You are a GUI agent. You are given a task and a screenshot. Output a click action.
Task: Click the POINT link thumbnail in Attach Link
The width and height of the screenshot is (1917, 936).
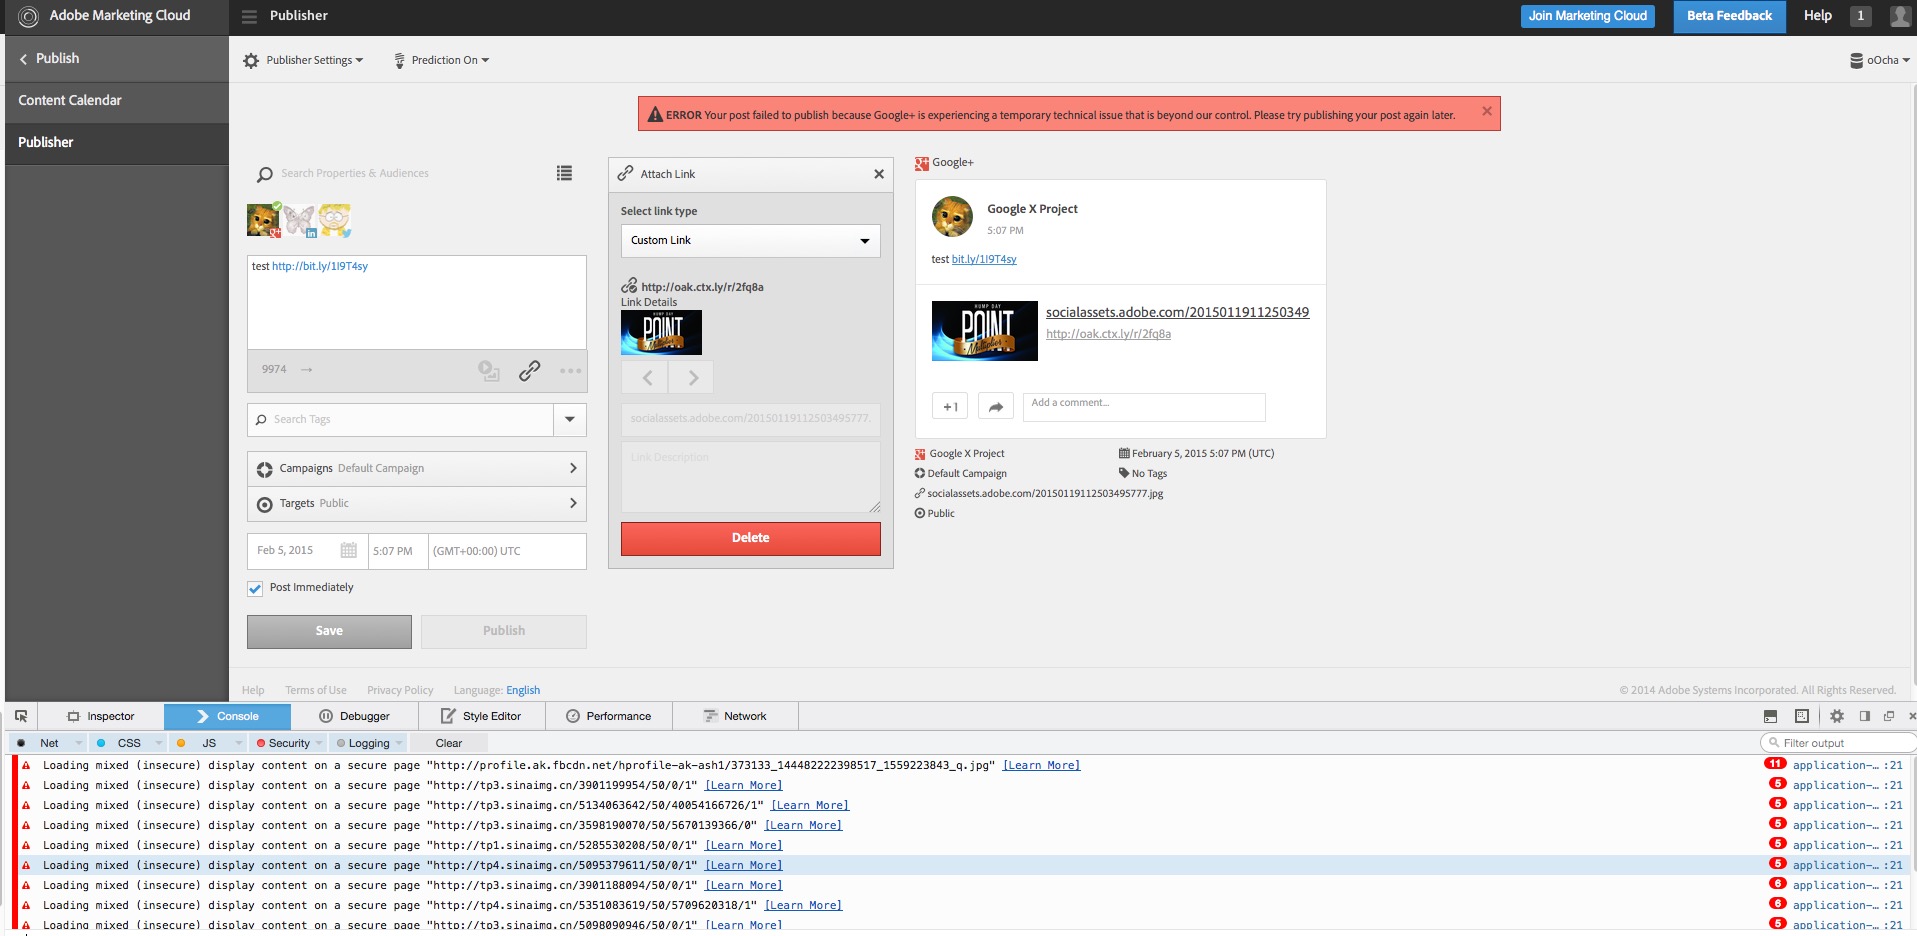tap(661, 333)
